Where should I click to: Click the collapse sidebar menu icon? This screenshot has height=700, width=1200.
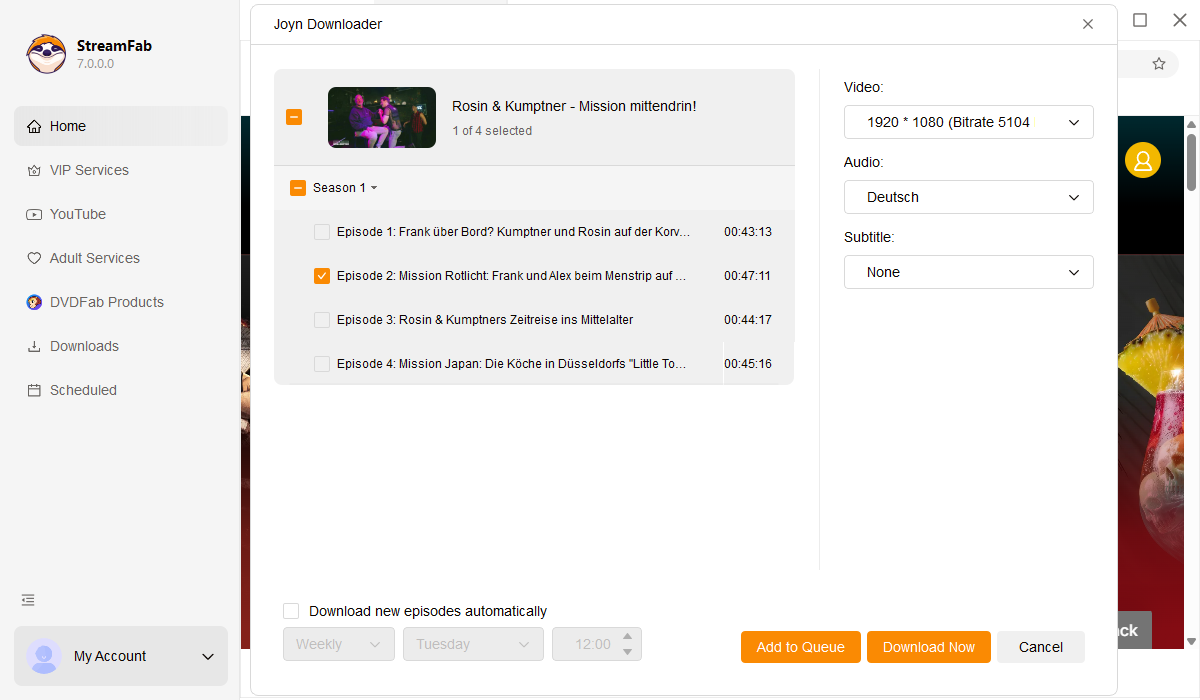click(x=28, y=600)
